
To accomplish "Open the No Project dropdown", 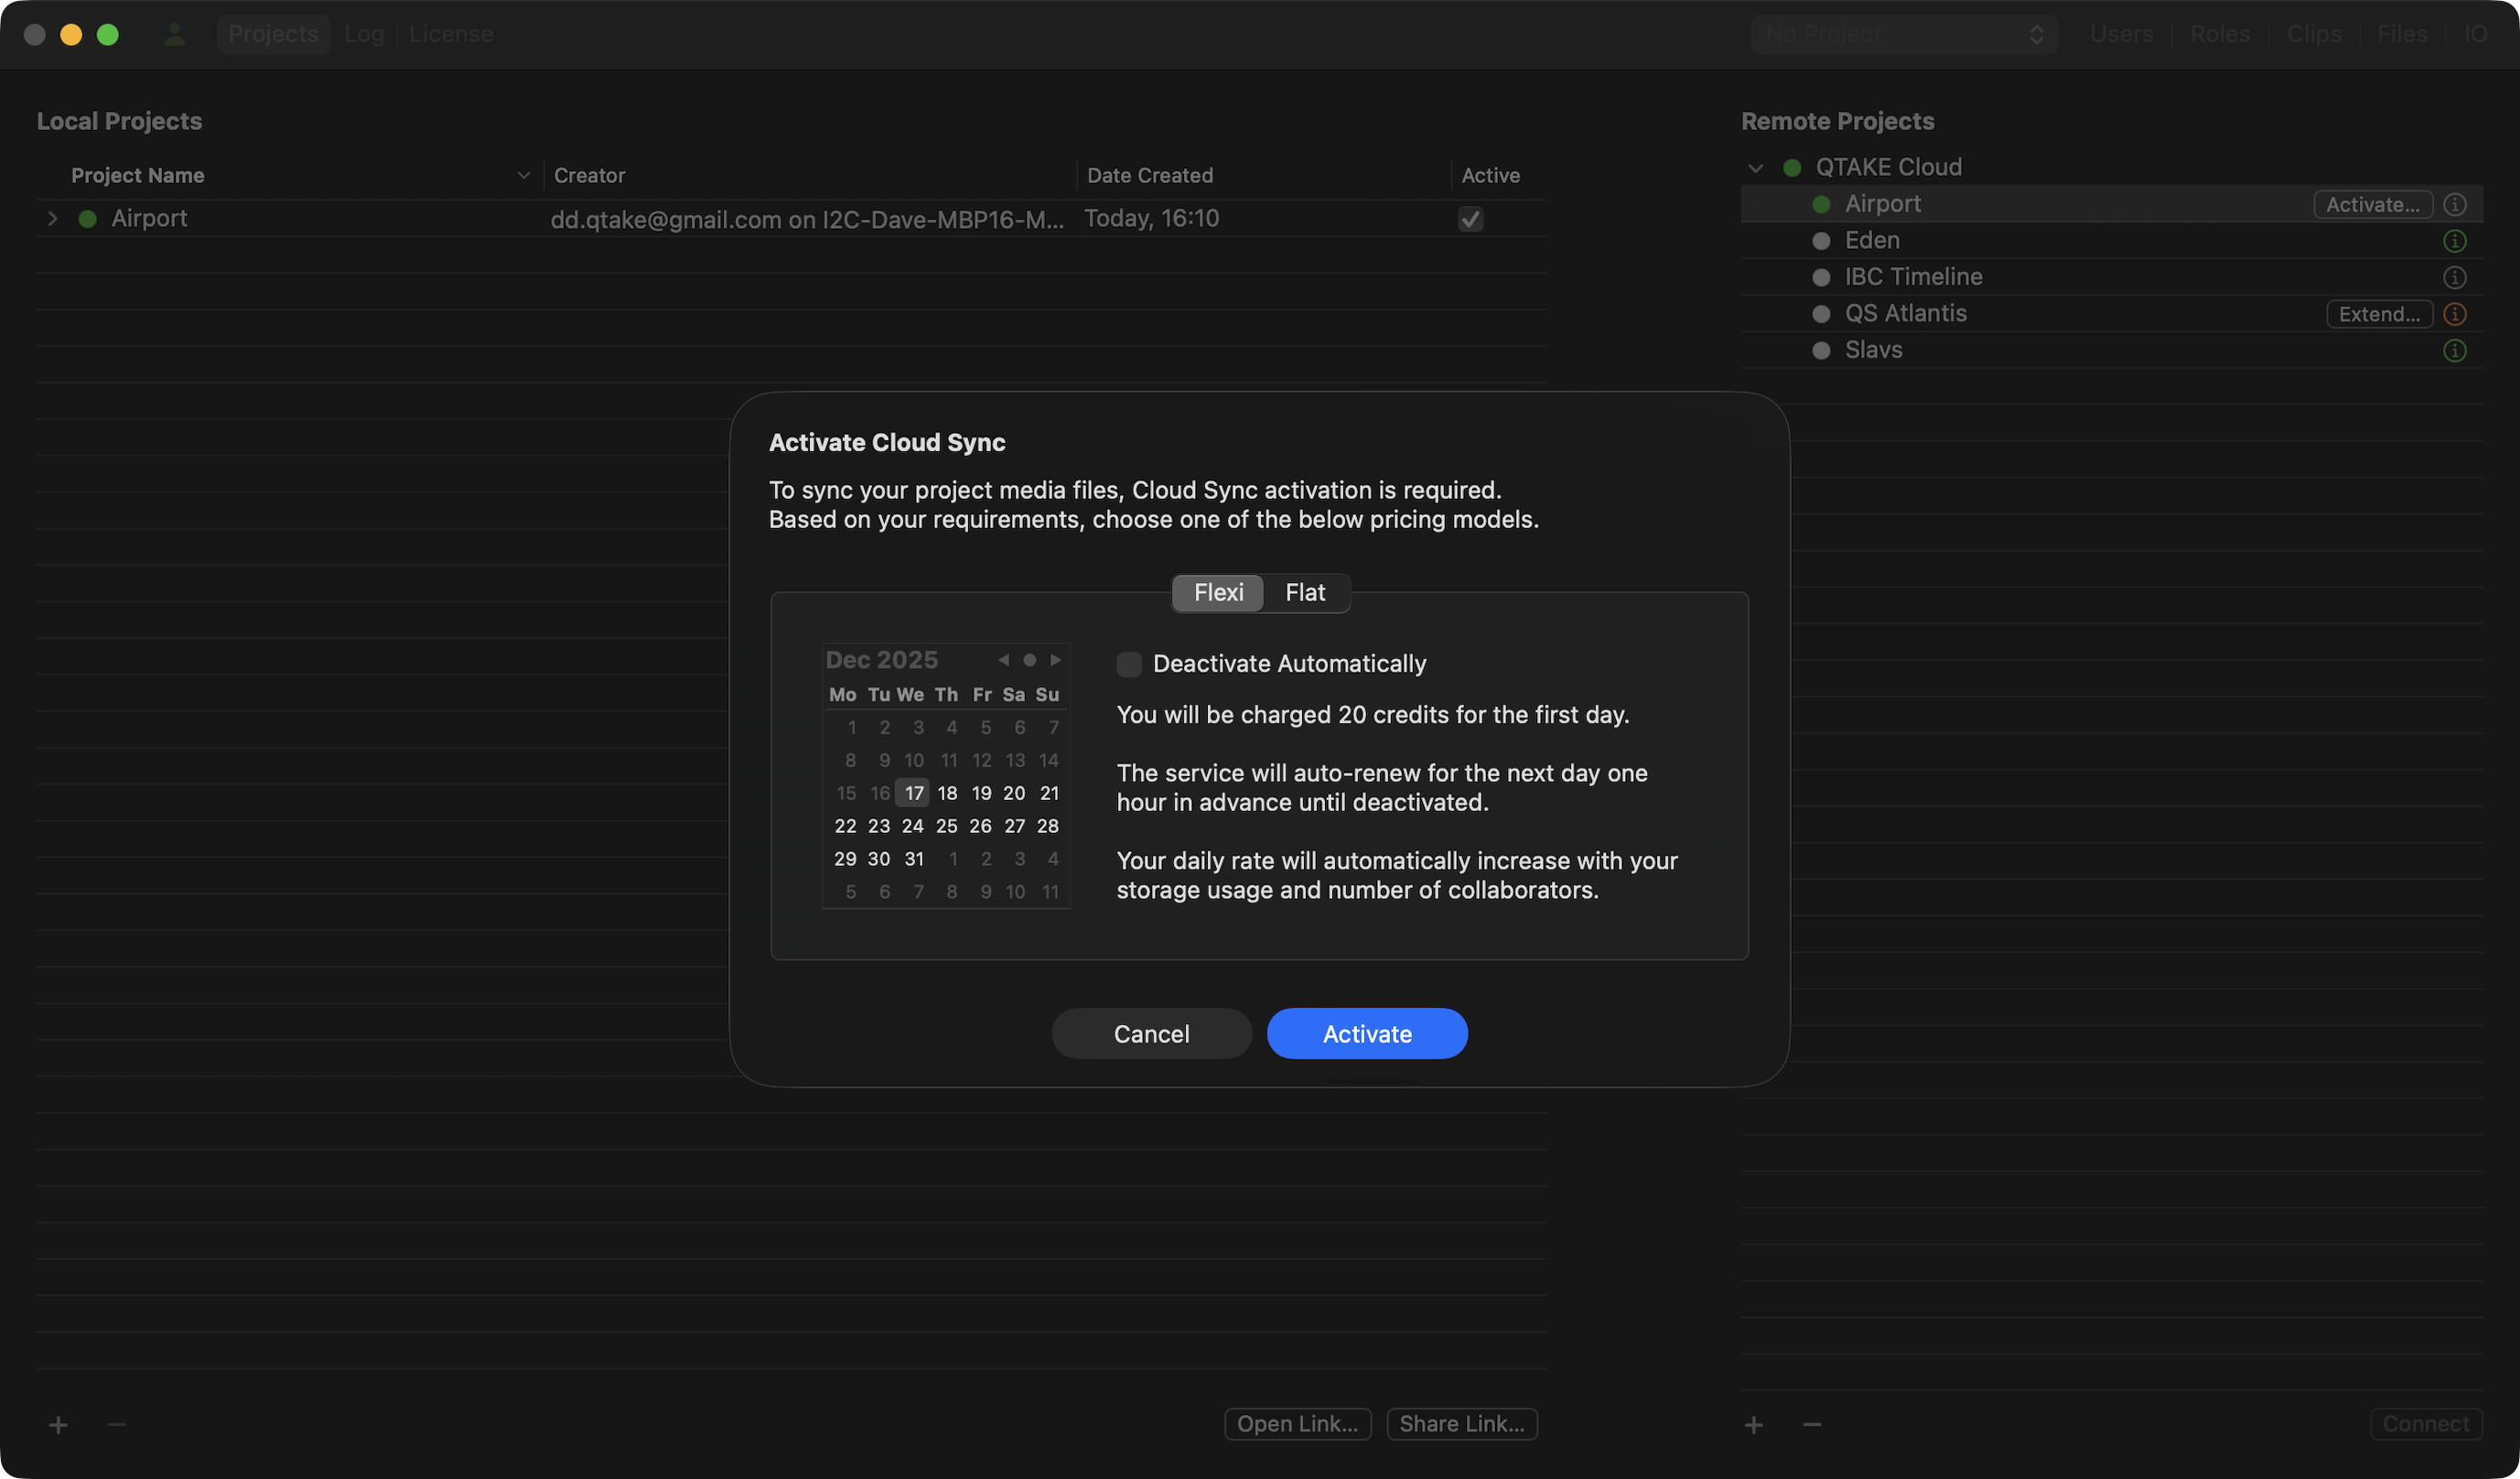I will (1903, 34).
